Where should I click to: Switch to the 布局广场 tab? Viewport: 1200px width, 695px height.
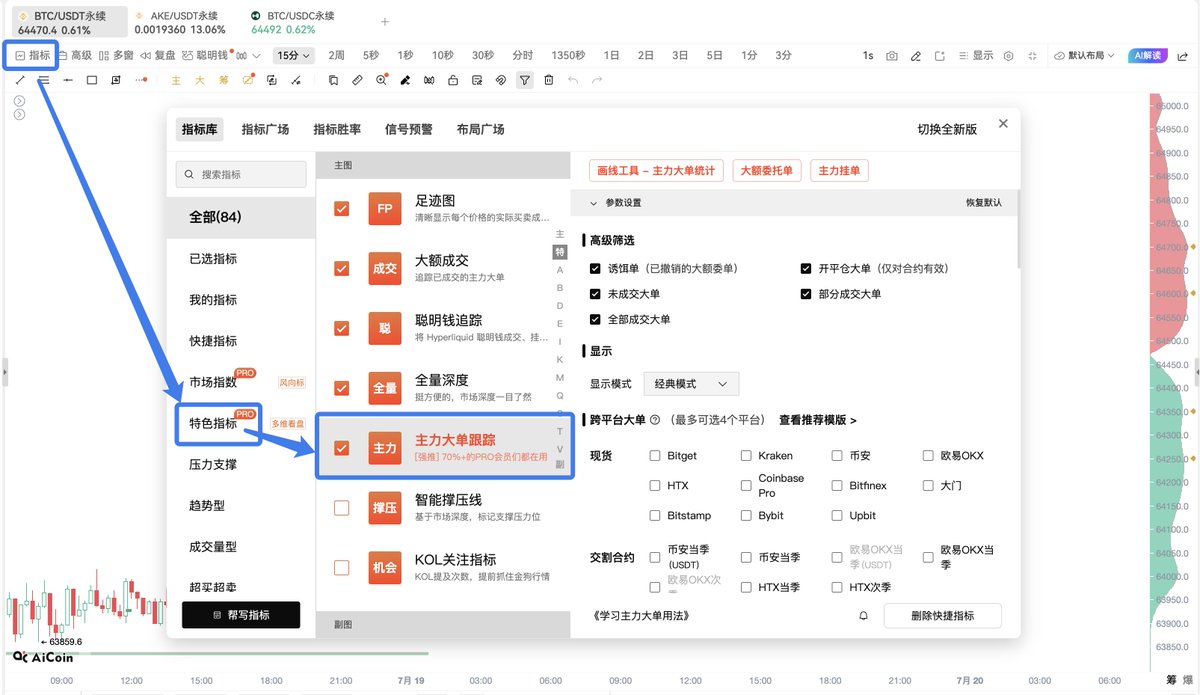(x=480, y=129)
